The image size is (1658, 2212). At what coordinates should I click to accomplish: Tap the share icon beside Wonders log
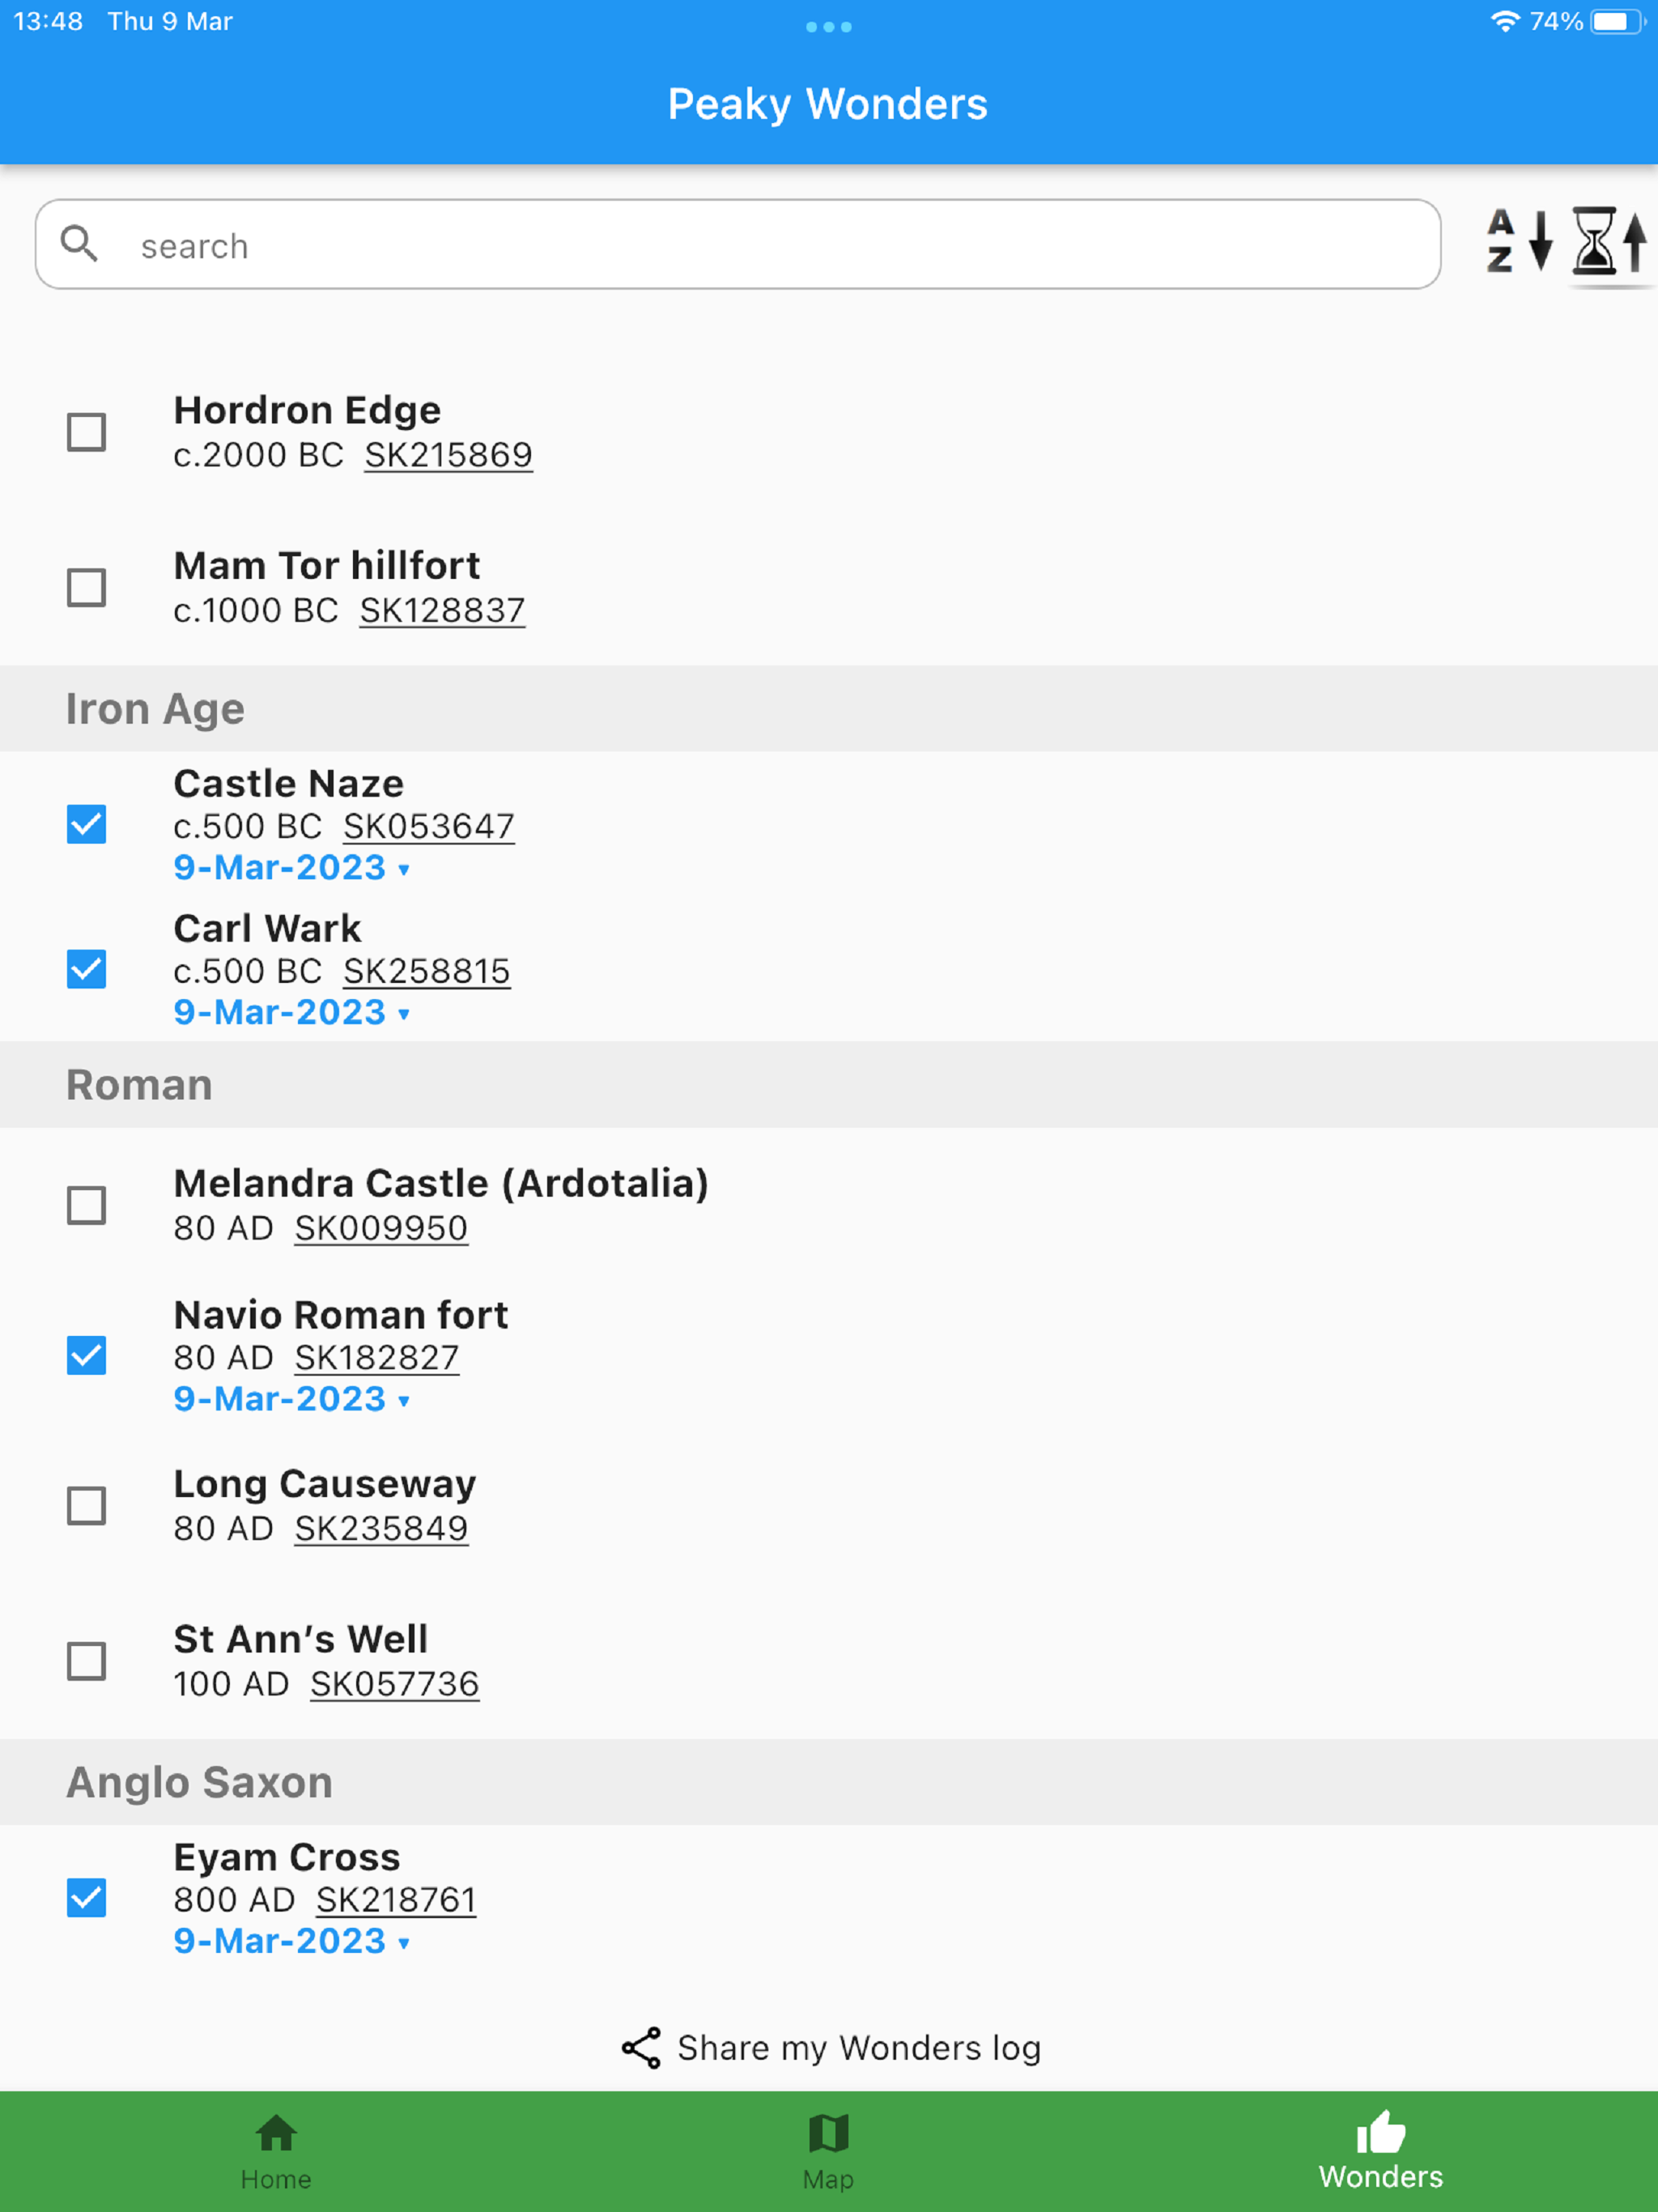[641, 2047]
